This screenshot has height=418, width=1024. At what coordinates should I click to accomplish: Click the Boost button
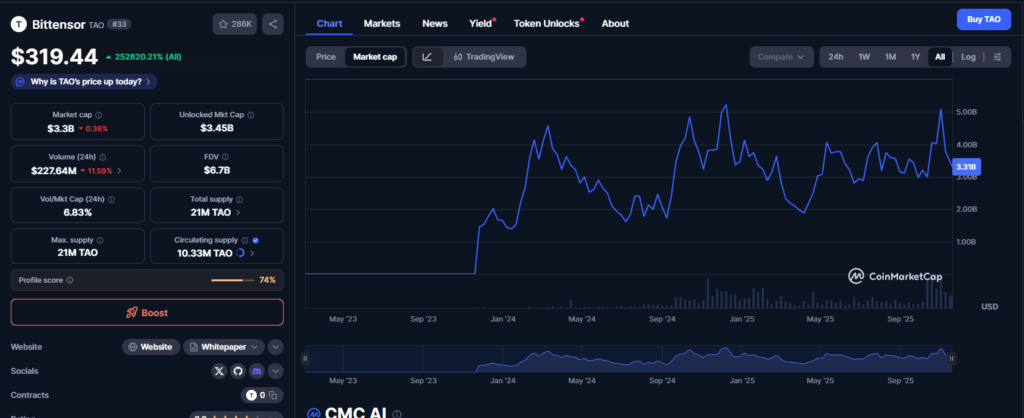[x=147, y=312]
